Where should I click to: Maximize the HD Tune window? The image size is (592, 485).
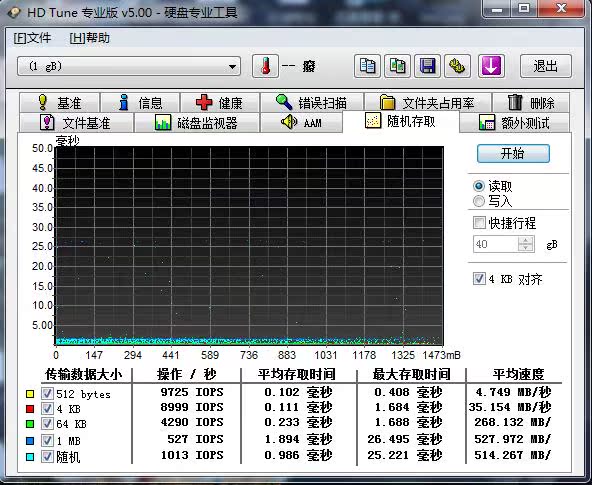pyautogui.click(x=524, y=8)
